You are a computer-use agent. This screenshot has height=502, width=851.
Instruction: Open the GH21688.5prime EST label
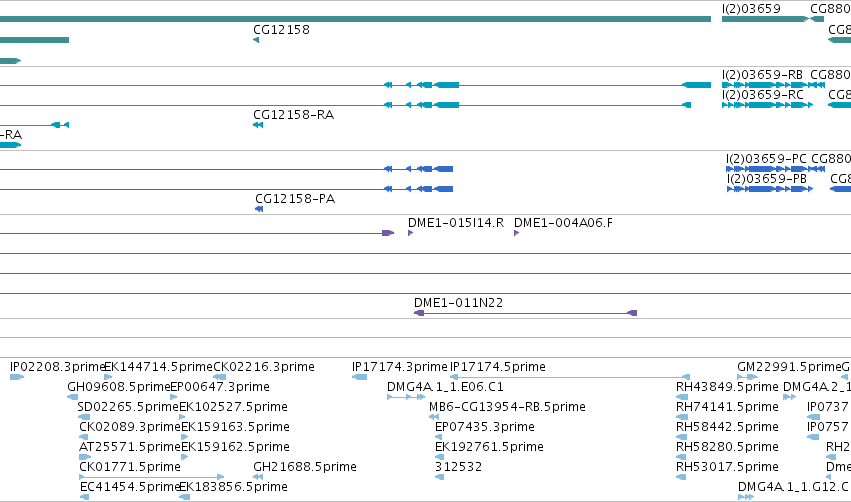coord(305,467)
